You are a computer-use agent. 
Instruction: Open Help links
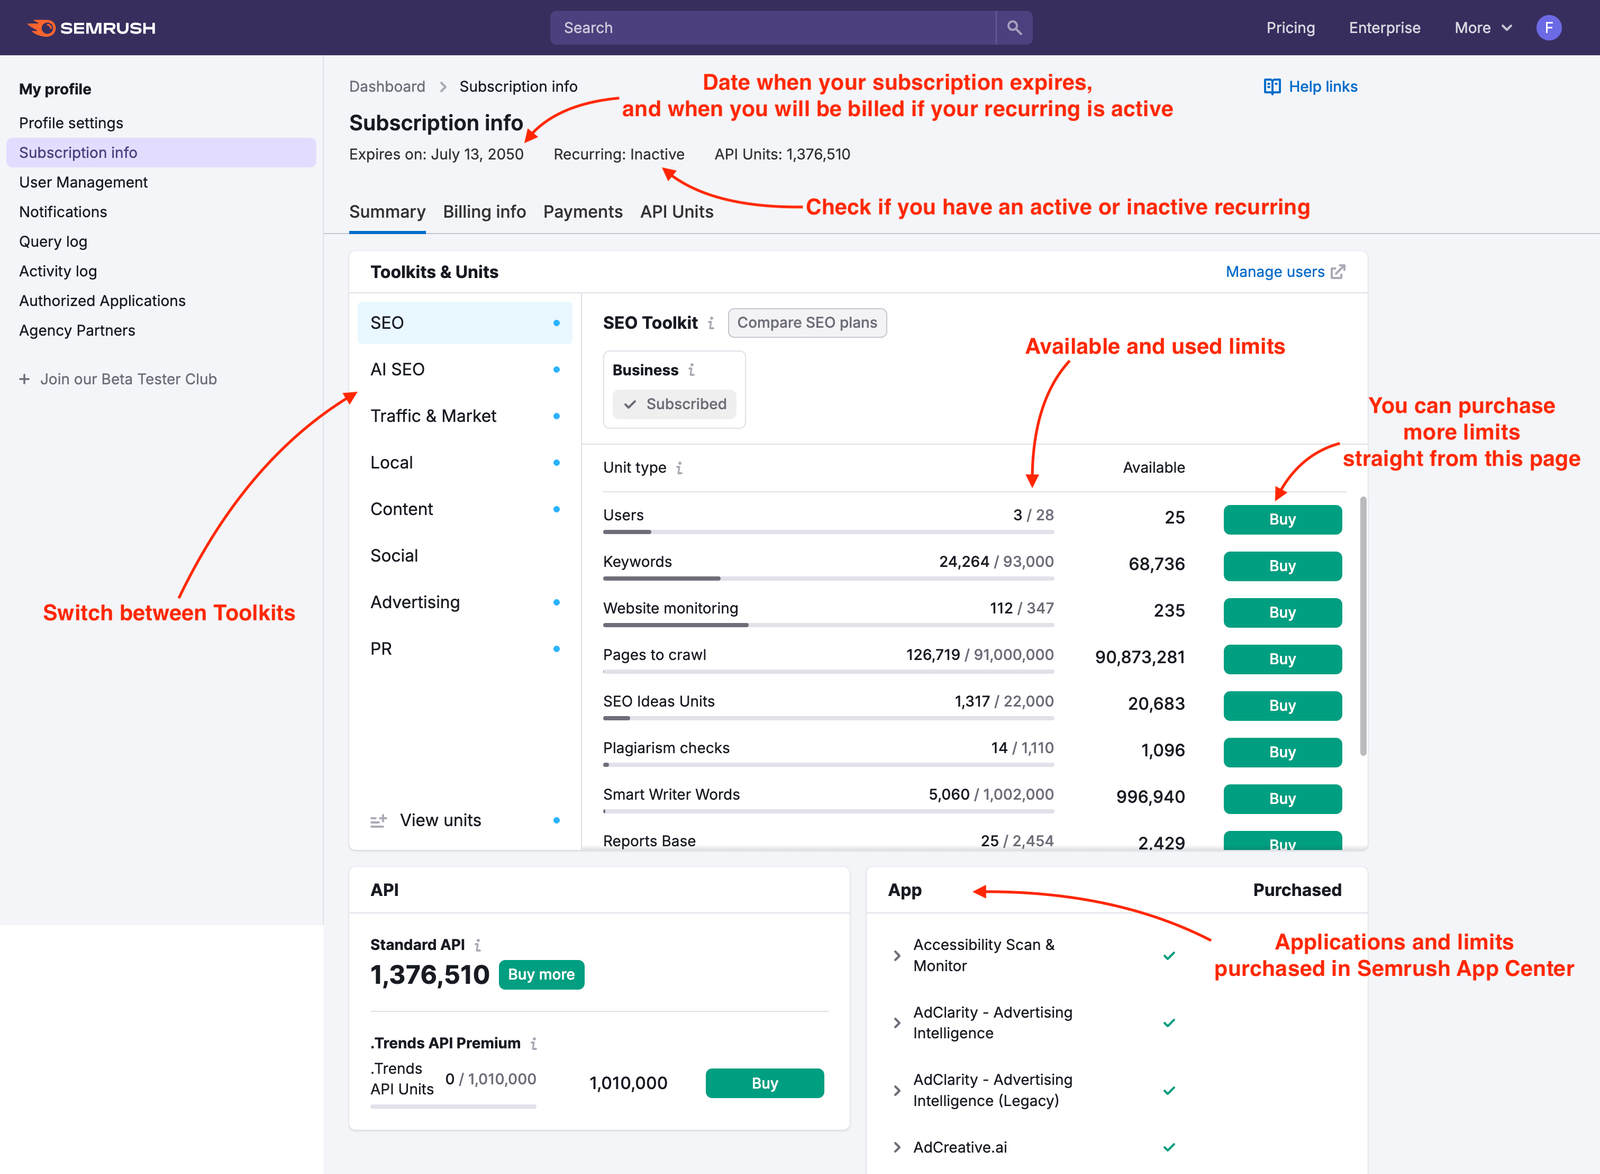[x=1309, y=86]
